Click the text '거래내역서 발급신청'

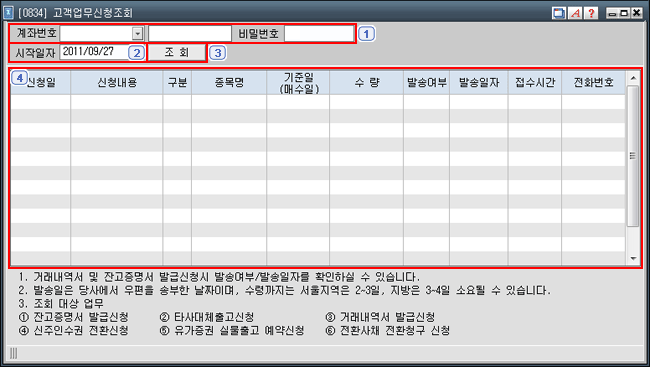pos(387,317)
